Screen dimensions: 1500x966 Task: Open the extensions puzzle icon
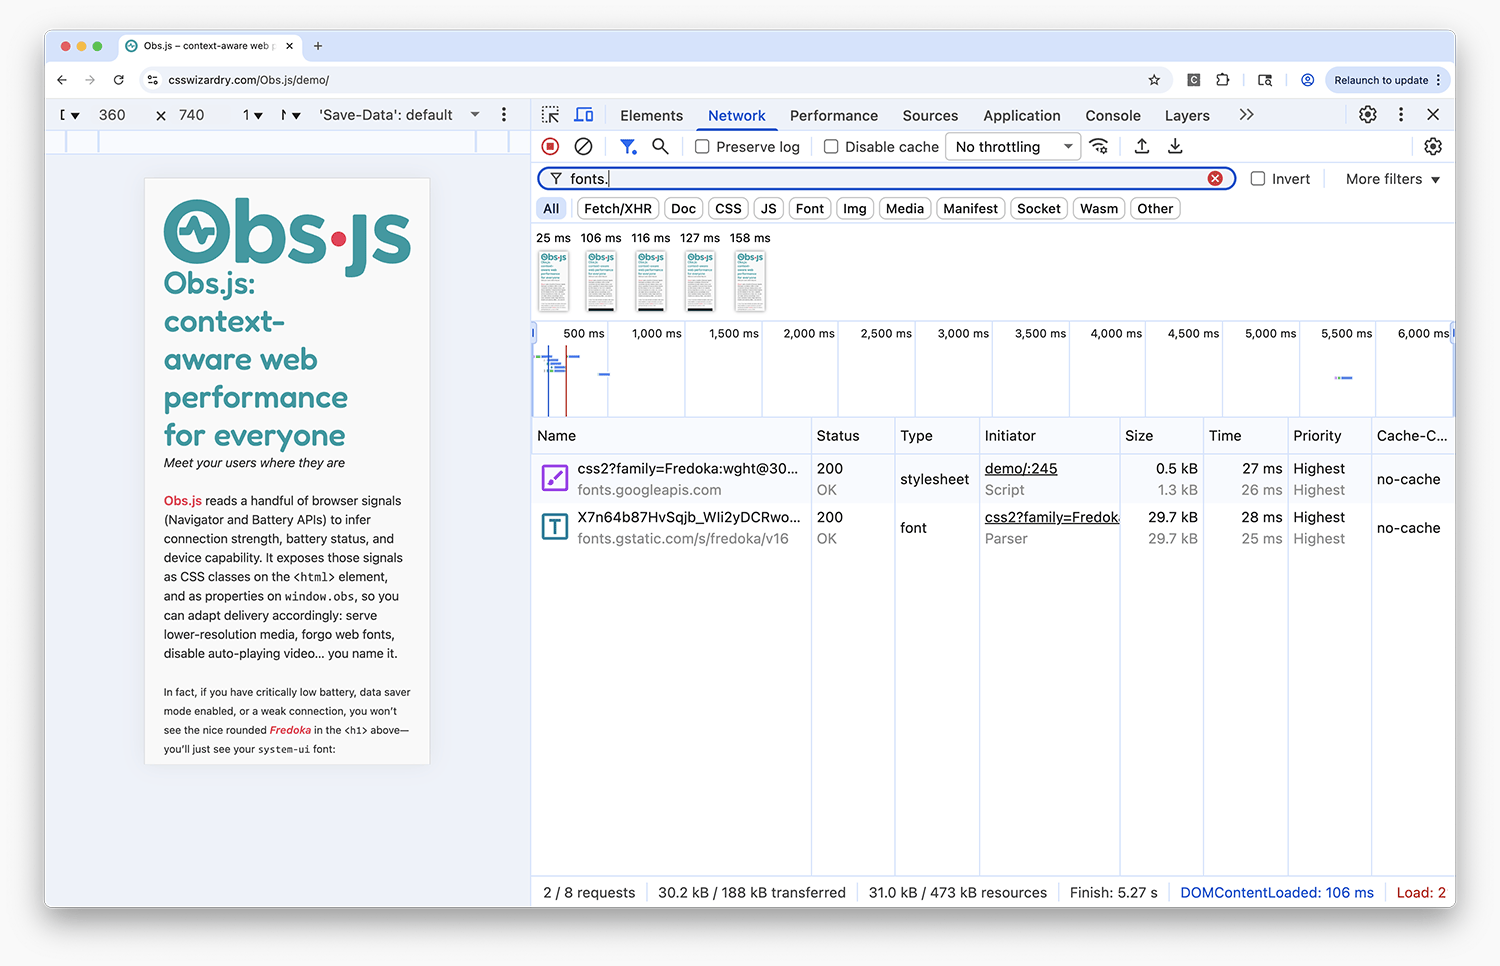[1223, 80]
